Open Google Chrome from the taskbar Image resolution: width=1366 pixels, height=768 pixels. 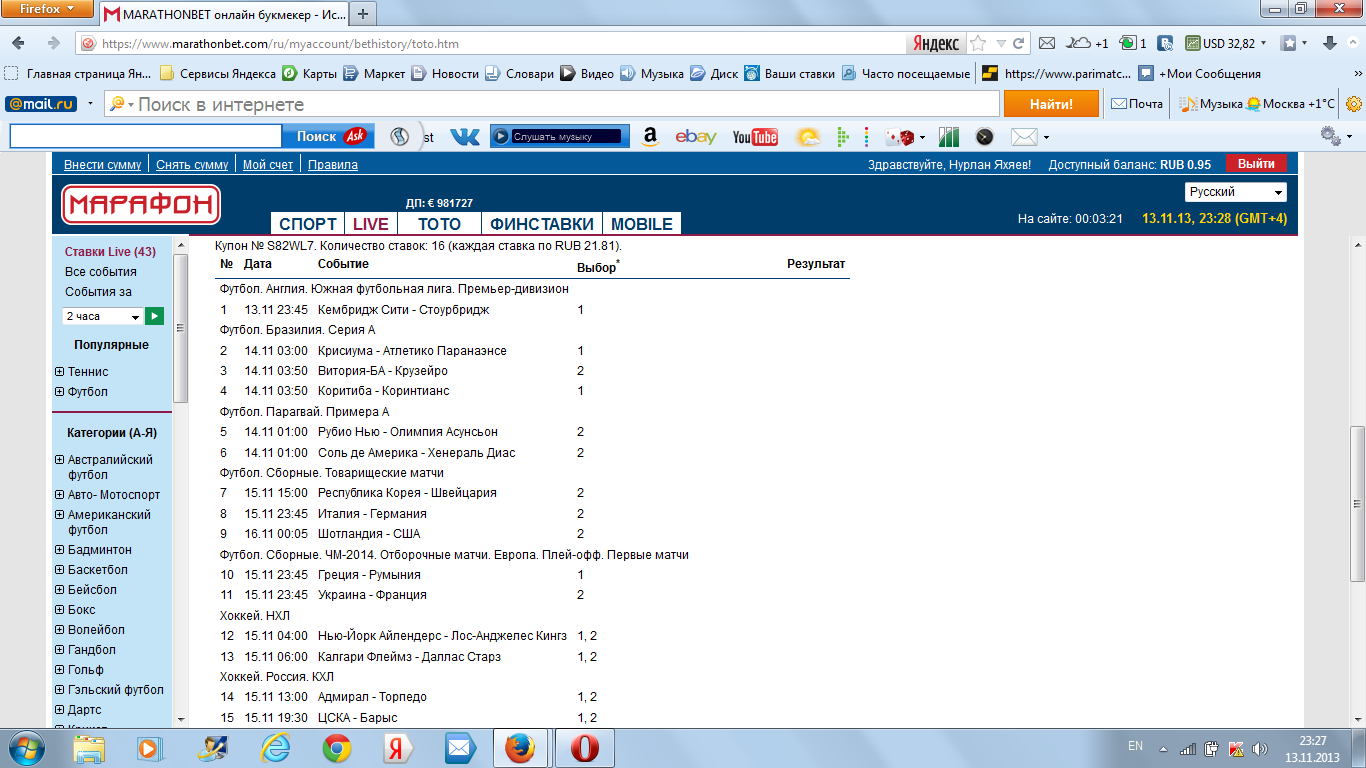coord(336,748)
